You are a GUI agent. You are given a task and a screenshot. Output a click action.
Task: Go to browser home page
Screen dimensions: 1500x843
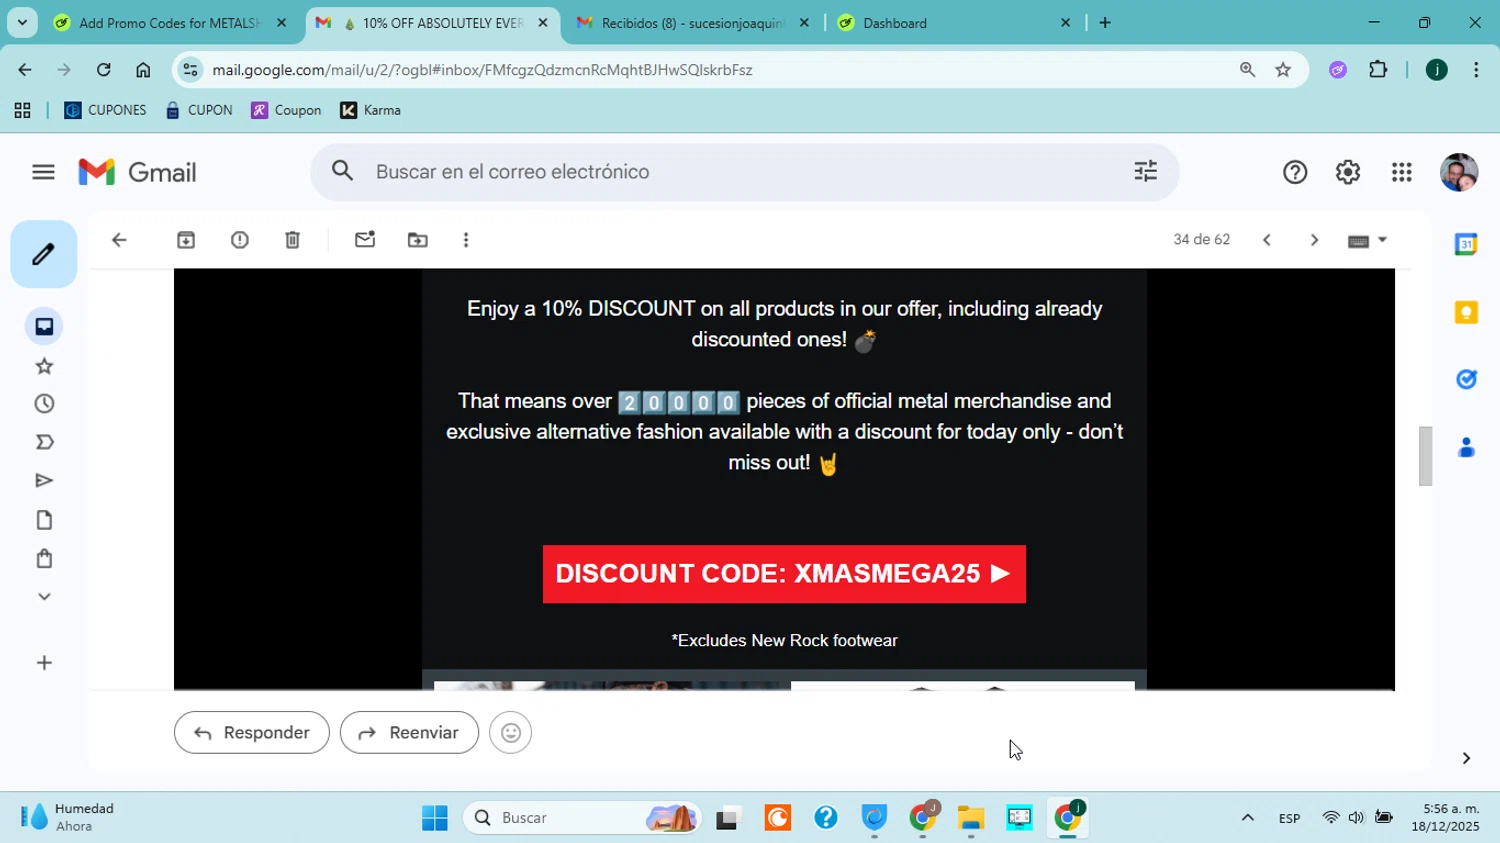[143, 70]
